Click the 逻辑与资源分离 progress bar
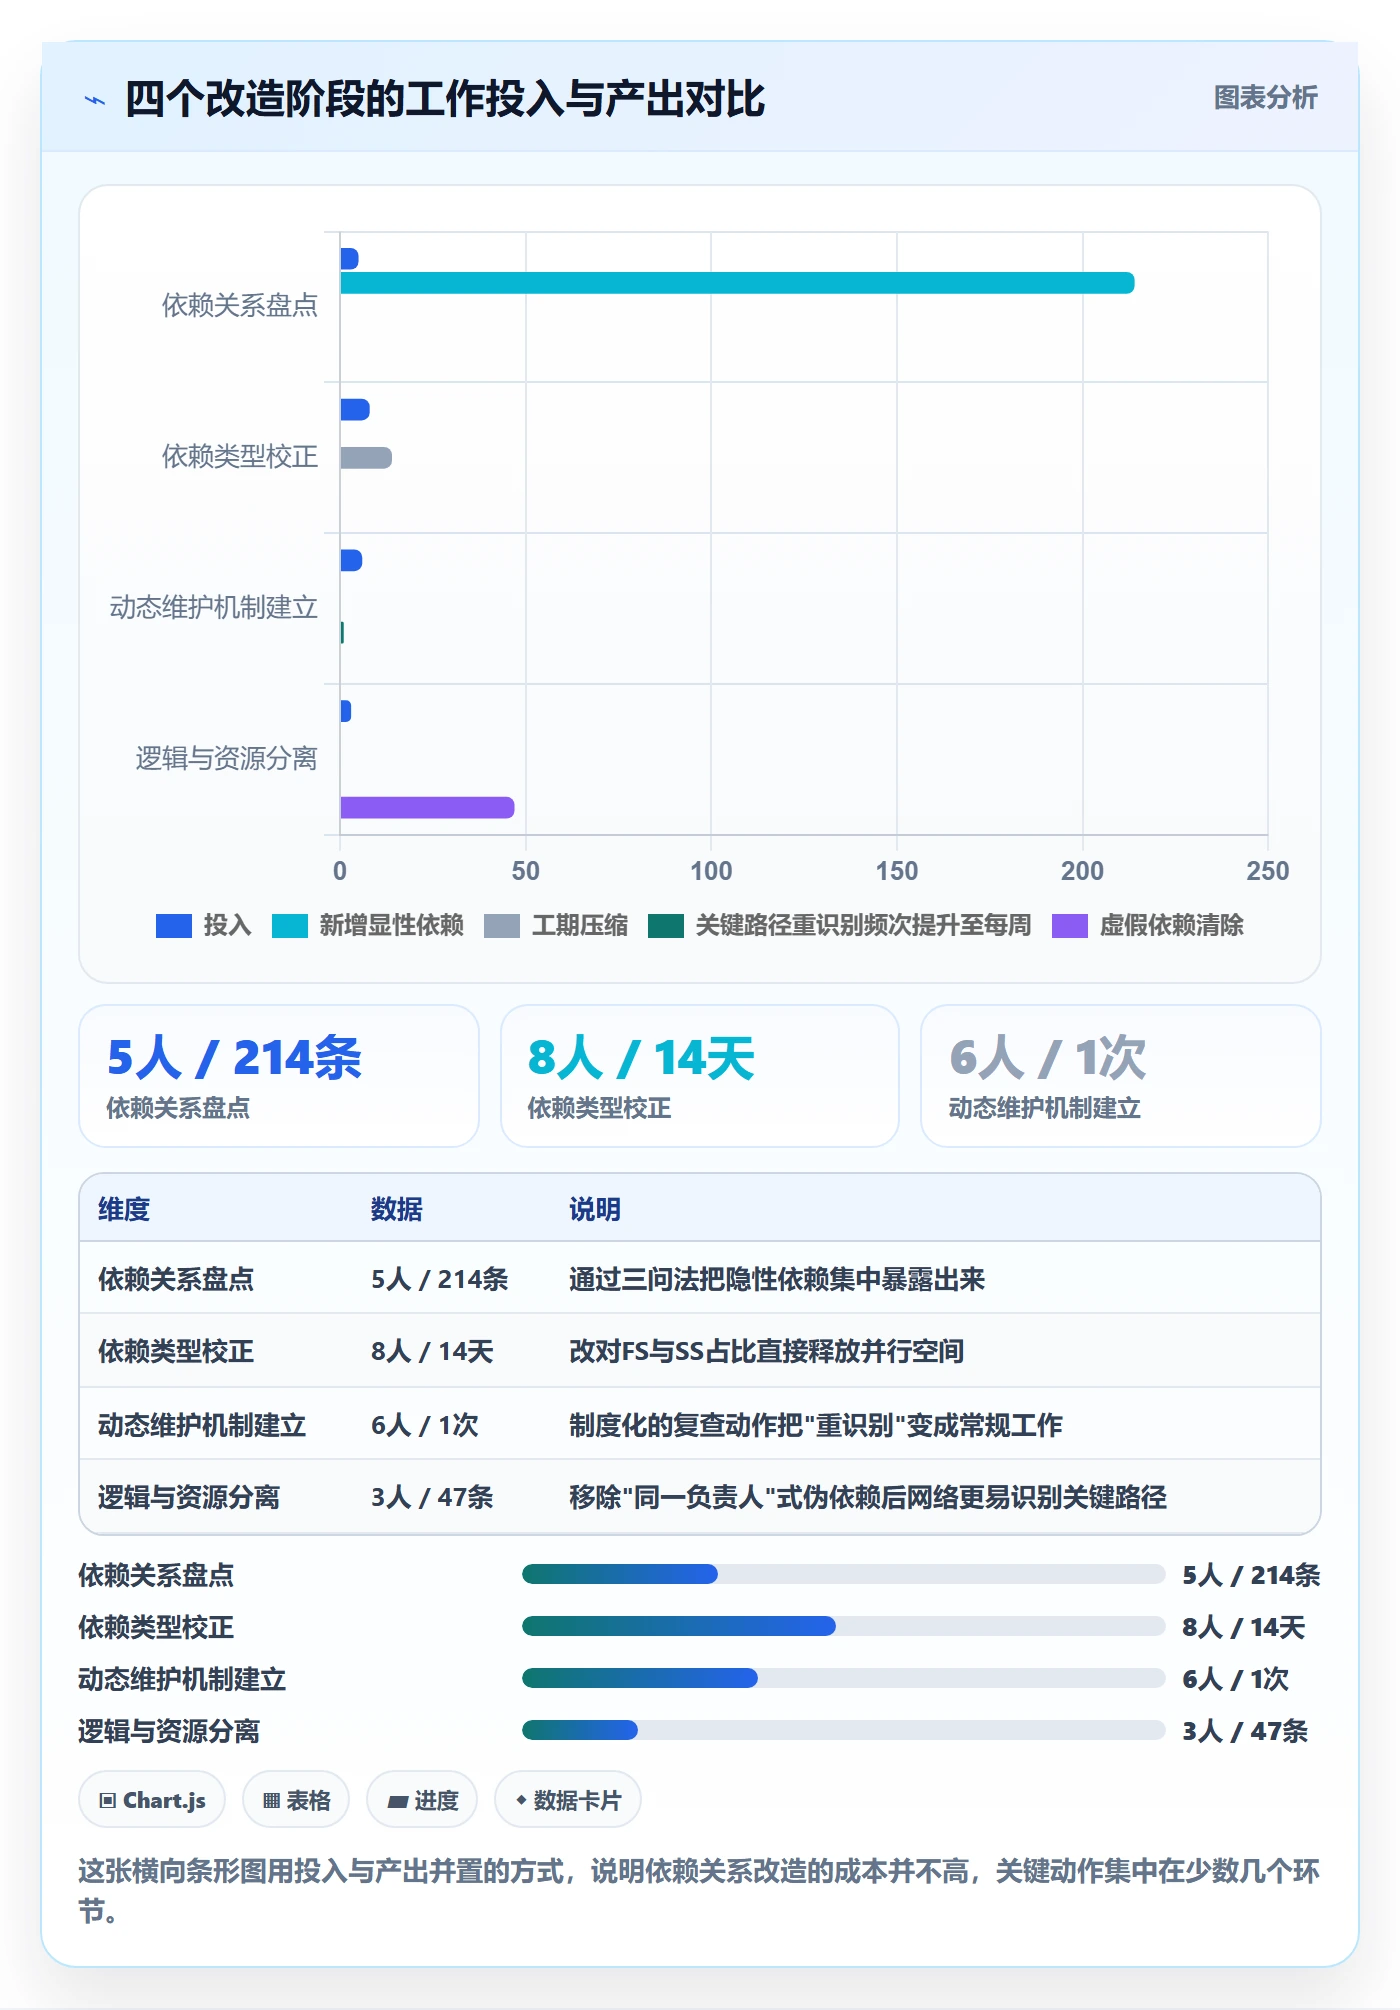 coord(843,1730)
